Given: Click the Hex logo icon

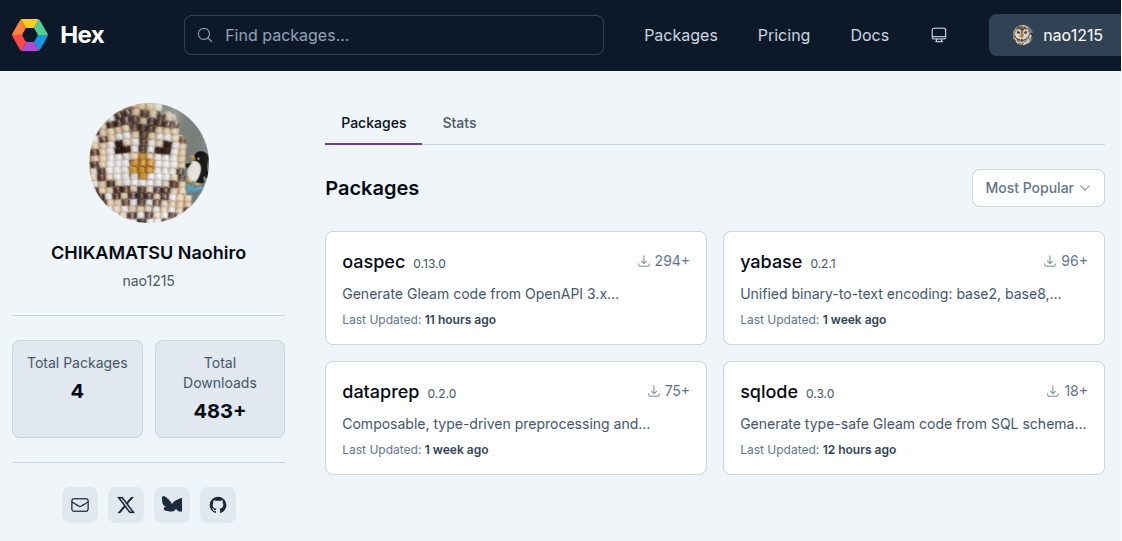Looking at the screenshot, I should click(x=30, y=35).
